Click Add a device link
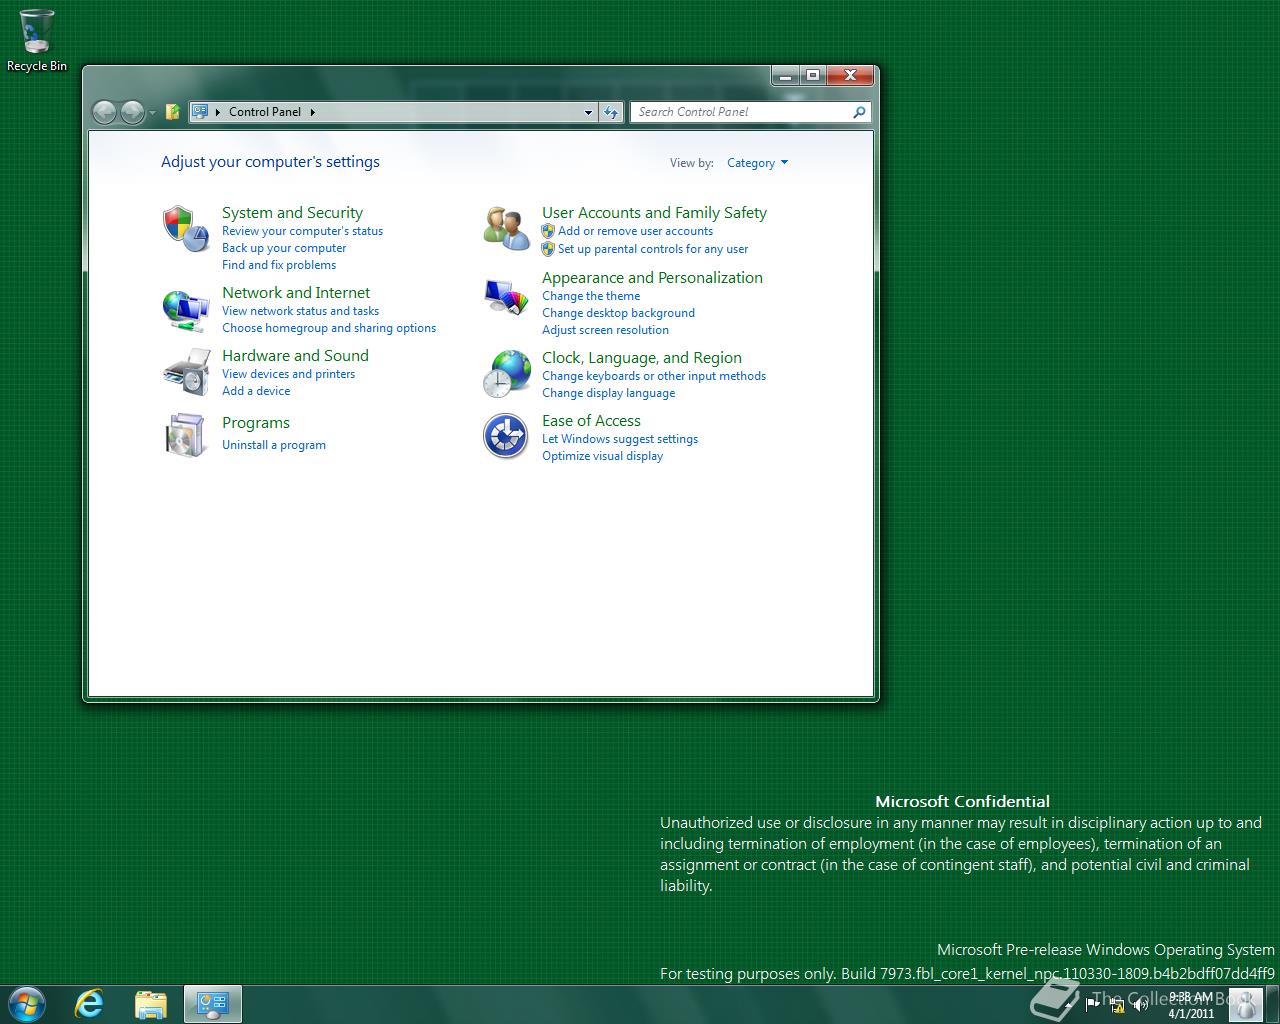This screenshot has width=1280, height=1024. [x=256, y=391]
